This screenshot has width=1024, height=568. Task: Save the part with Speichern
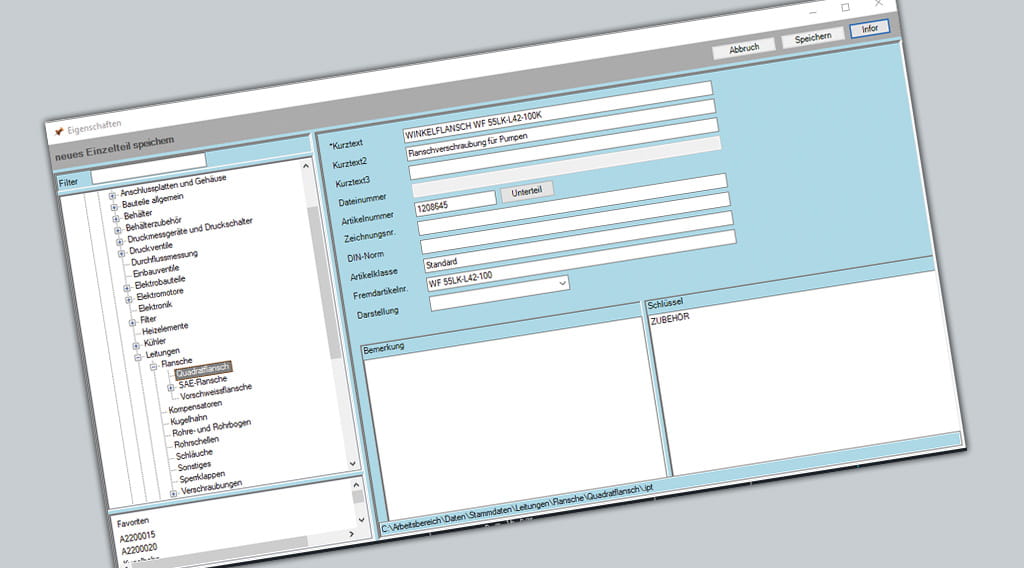tap(813, 38)
